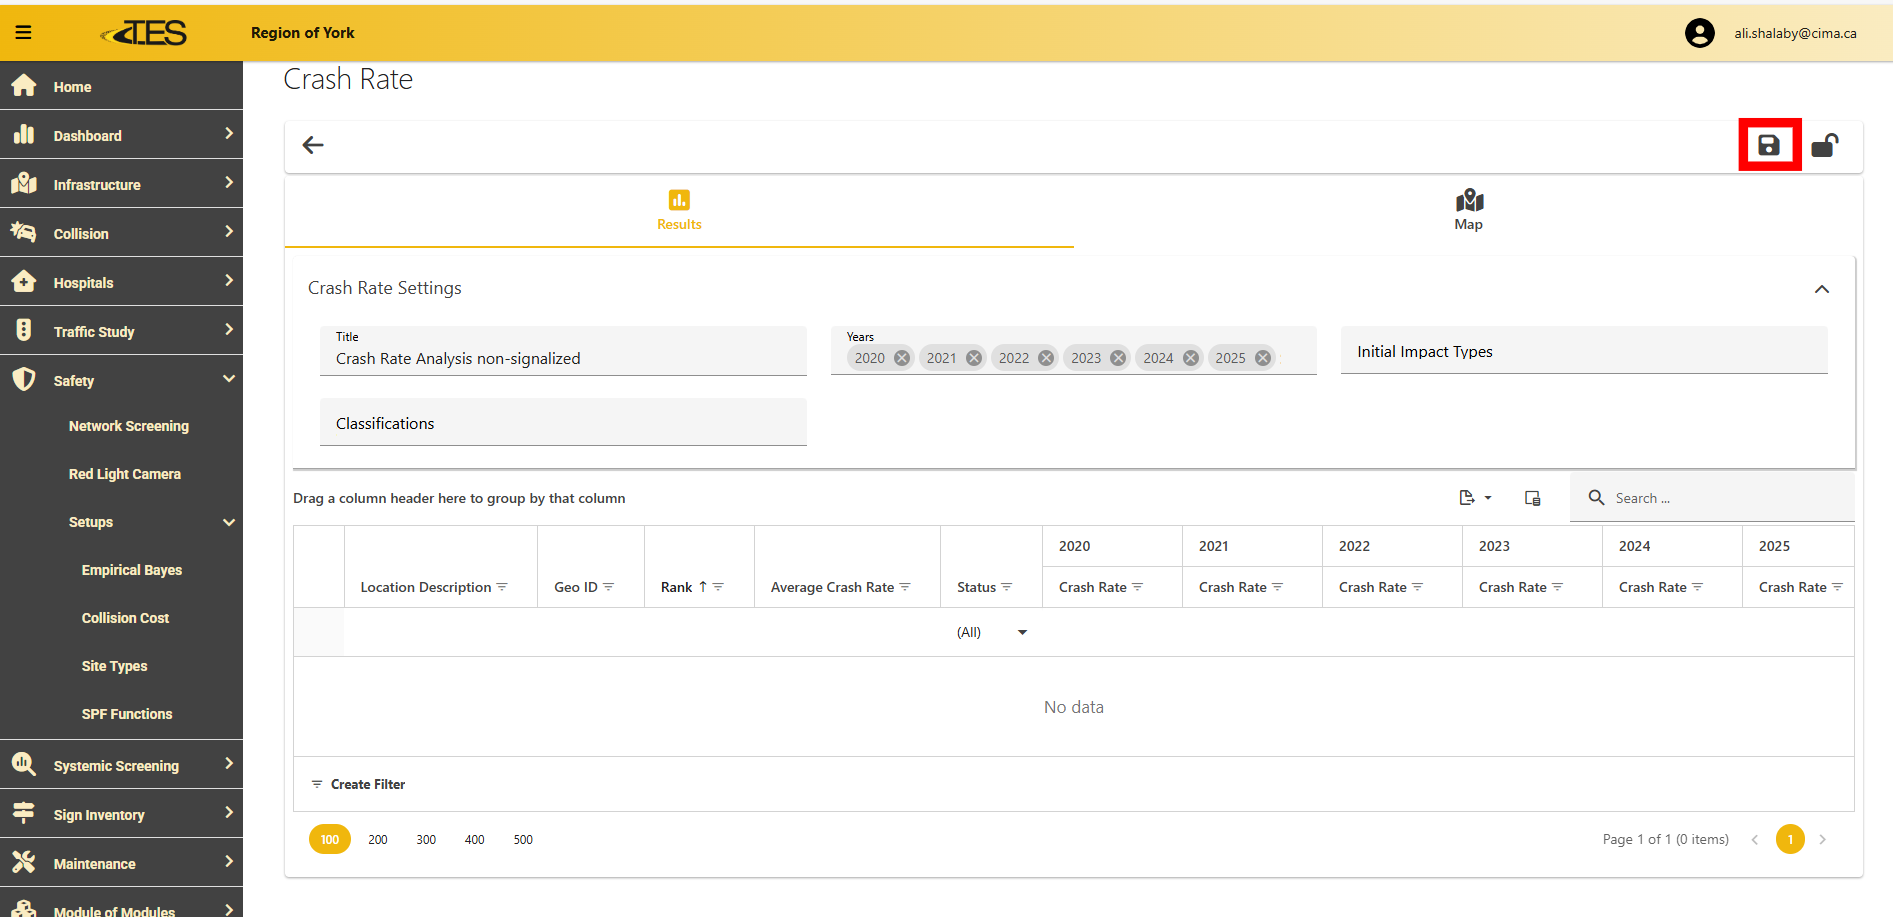This screenshot has width=1893, height=917.
Task: Collapse the Crash Rate Settings panel
Action: [1821, 289]
